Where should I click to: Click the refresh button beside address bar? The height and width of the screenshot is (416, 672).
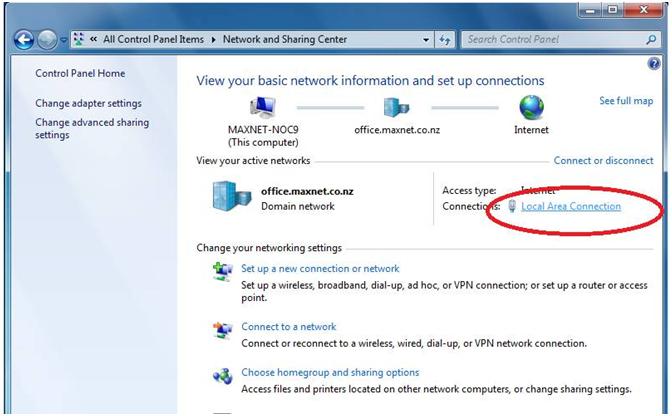(446, 40)
